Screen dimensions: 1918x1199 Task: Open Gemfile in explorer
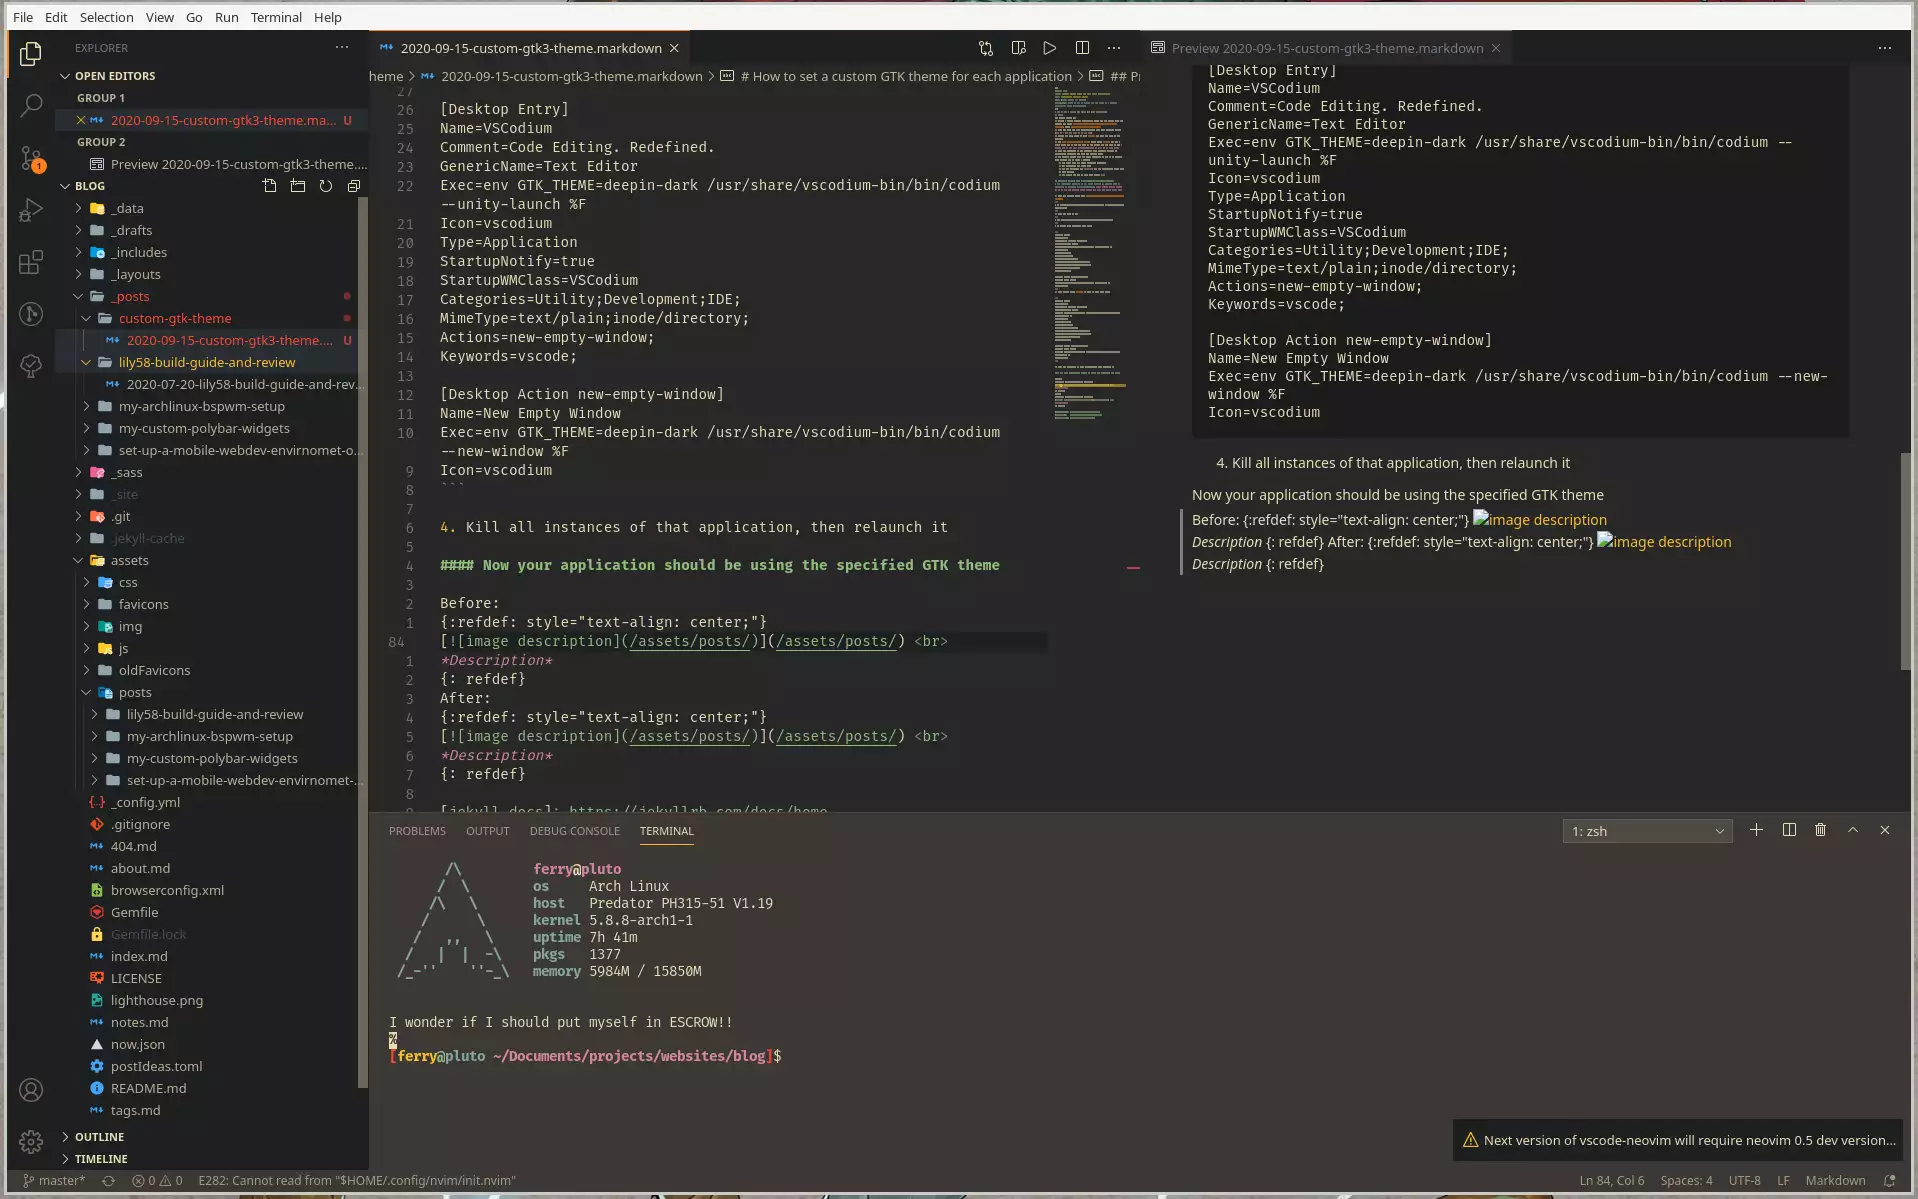[134, 912]
